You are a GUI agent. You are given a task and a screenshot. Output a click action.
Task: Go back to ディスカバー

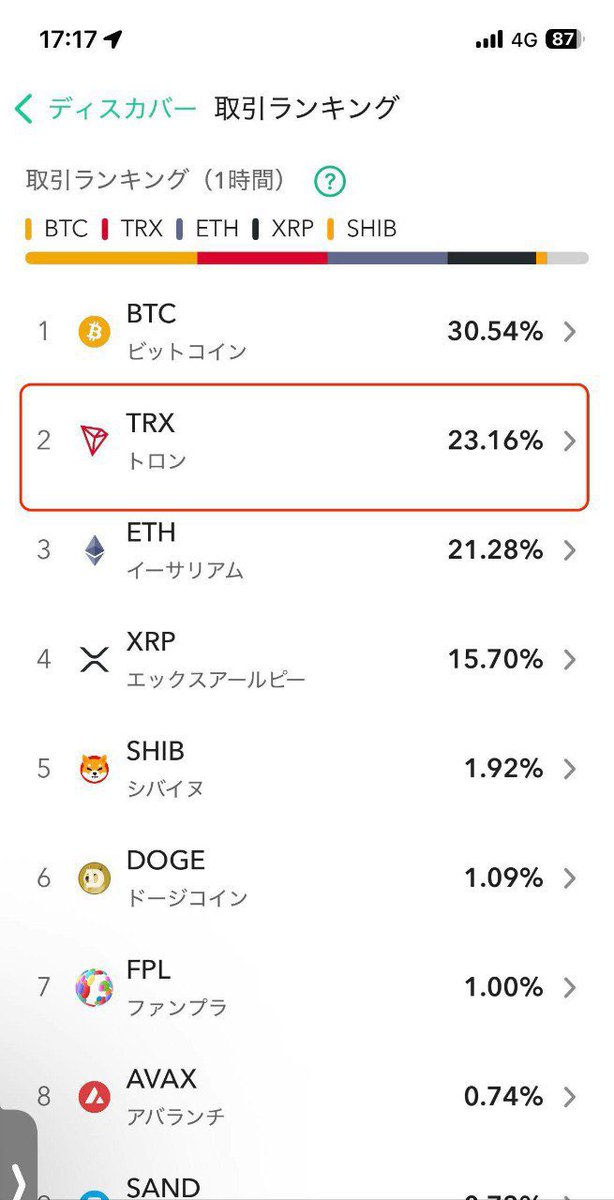[122, 108]
